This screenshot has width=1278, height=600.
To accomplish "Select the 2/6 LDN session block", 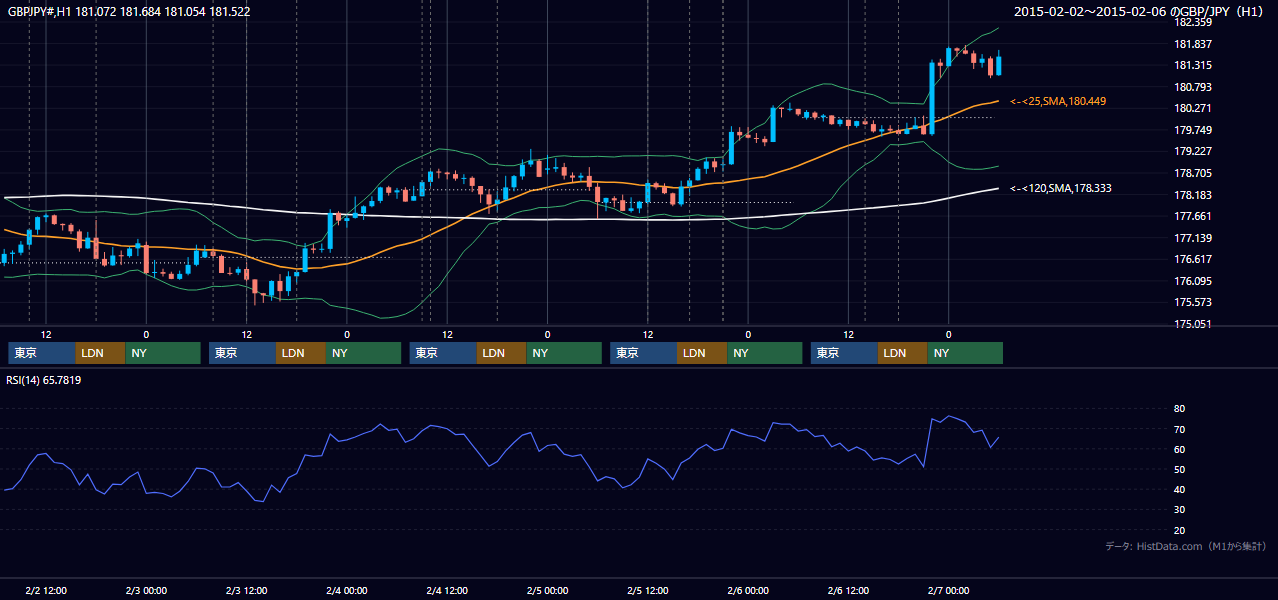I will [x=902, y=353].
